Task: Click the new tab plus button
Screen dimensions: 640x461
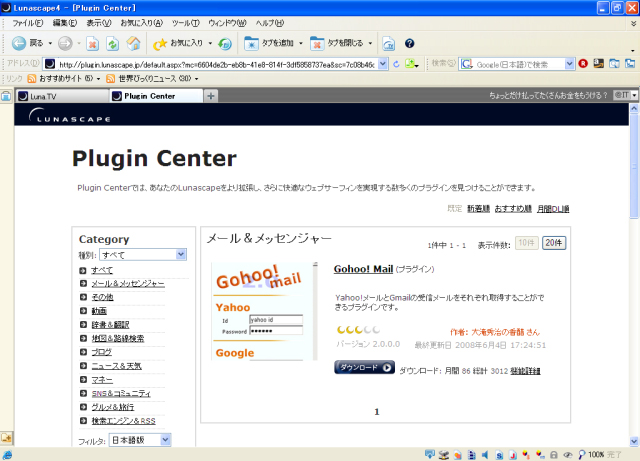Action: tap(211, 96)
